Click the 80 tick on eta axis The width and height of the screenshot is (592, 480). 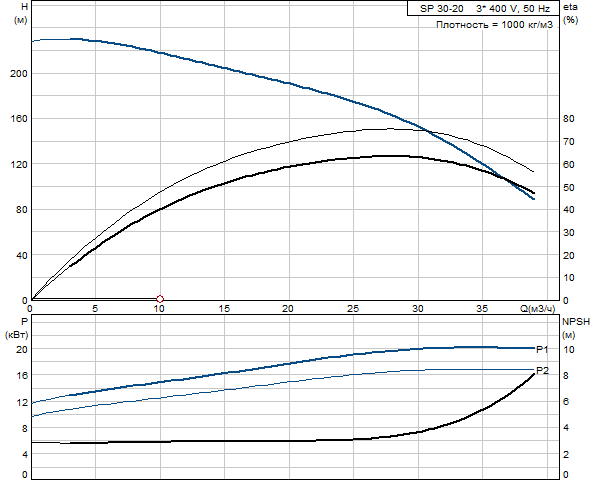click(x=569, y=119)
